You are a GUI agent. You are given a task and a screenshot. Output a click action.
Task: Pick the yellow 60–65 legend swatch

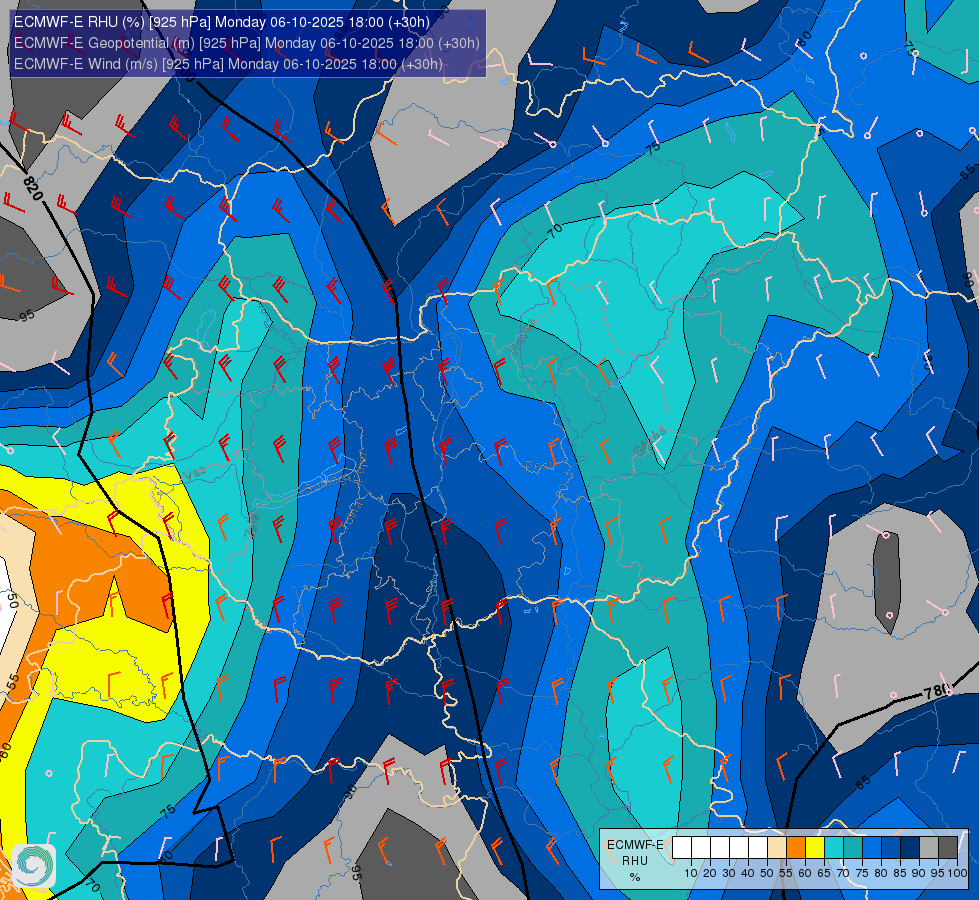click(815, 847)
